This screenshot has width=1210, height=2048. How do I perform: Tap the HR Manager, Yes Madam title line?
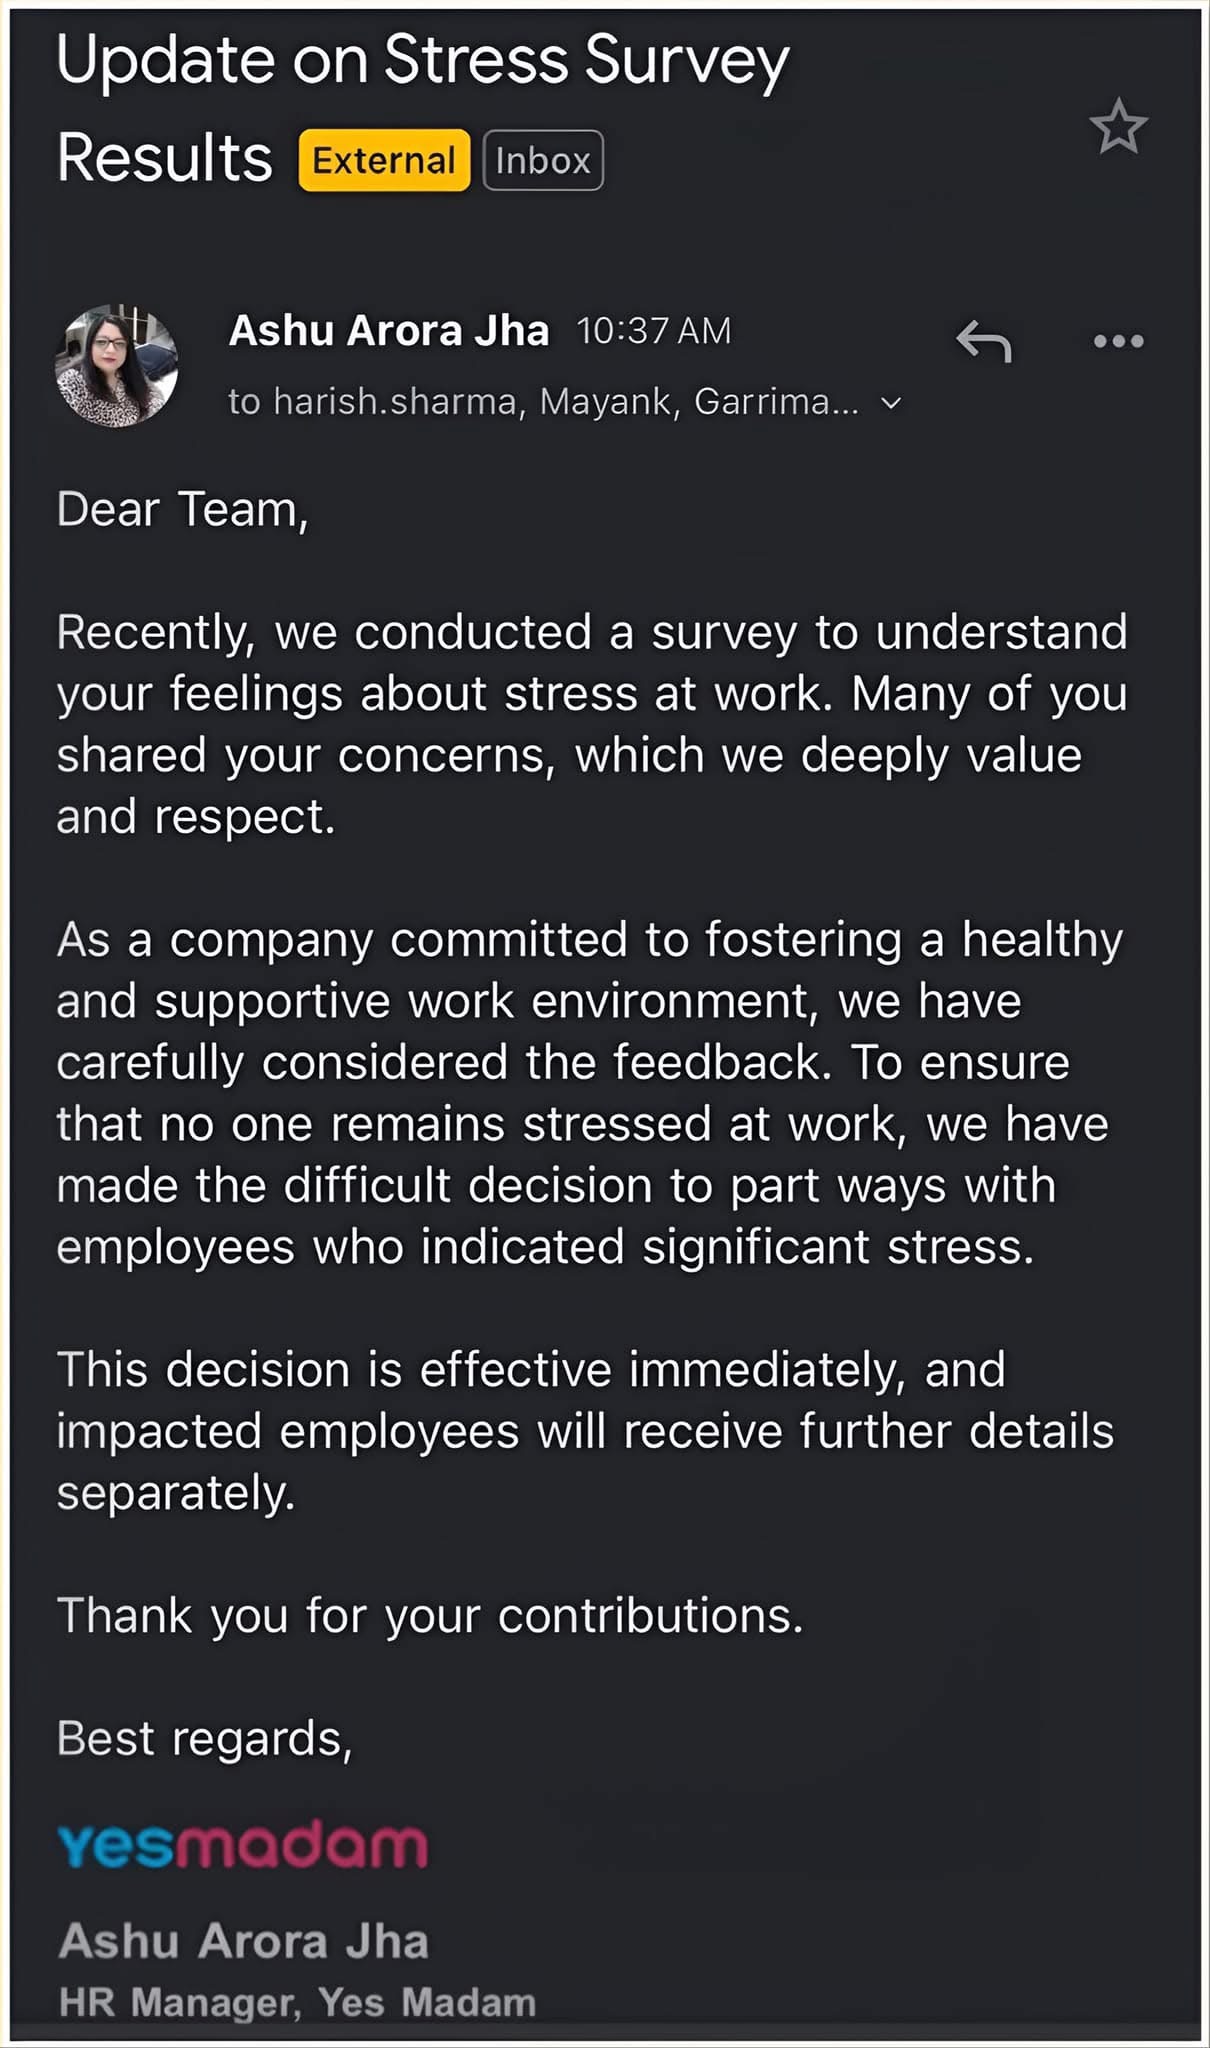(x=297, y=2003)
